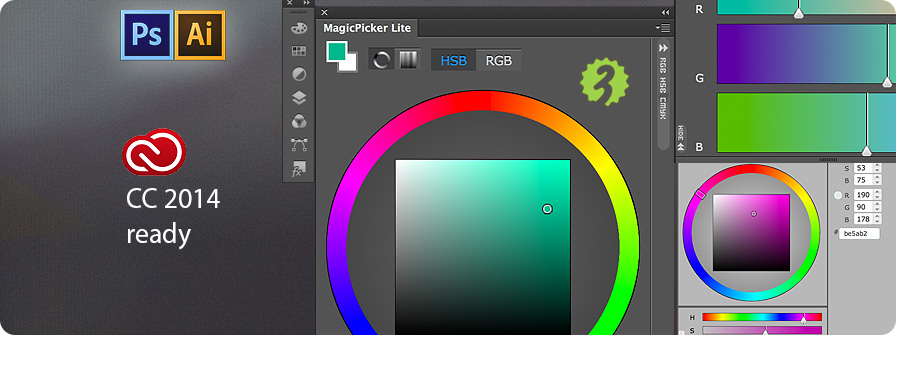Open the Styles fx panel icon
Viewport: 900px width, 380px height.
298,168
